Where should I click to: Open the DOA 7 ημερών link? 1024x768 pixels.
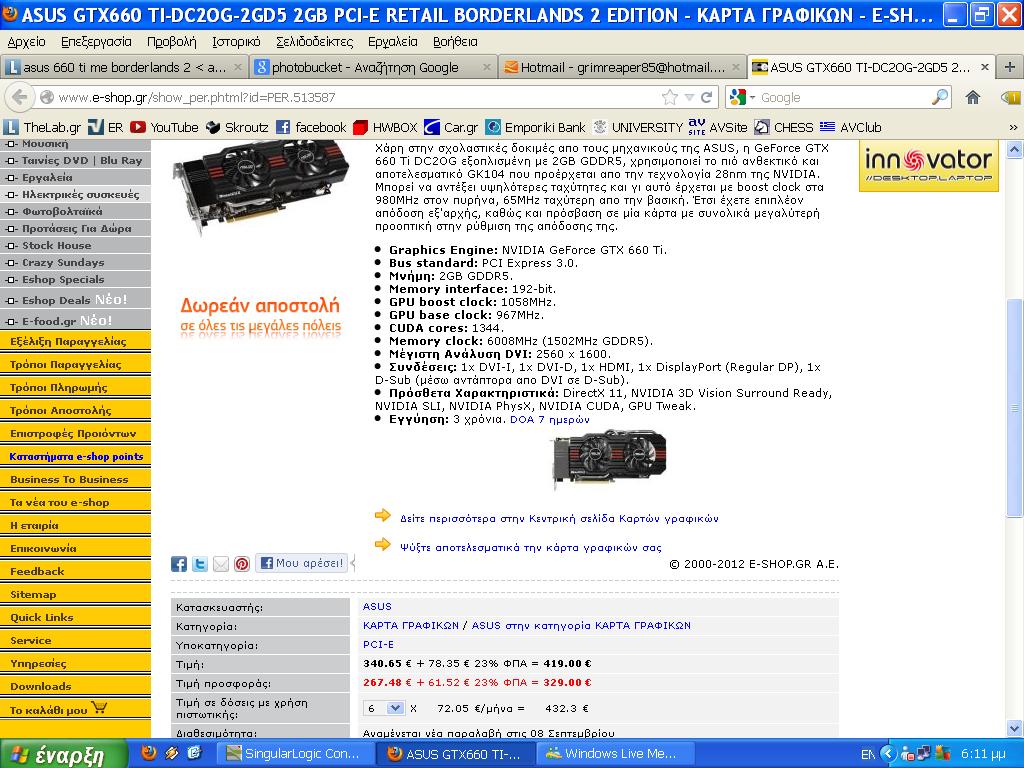(x=550, y=419)
